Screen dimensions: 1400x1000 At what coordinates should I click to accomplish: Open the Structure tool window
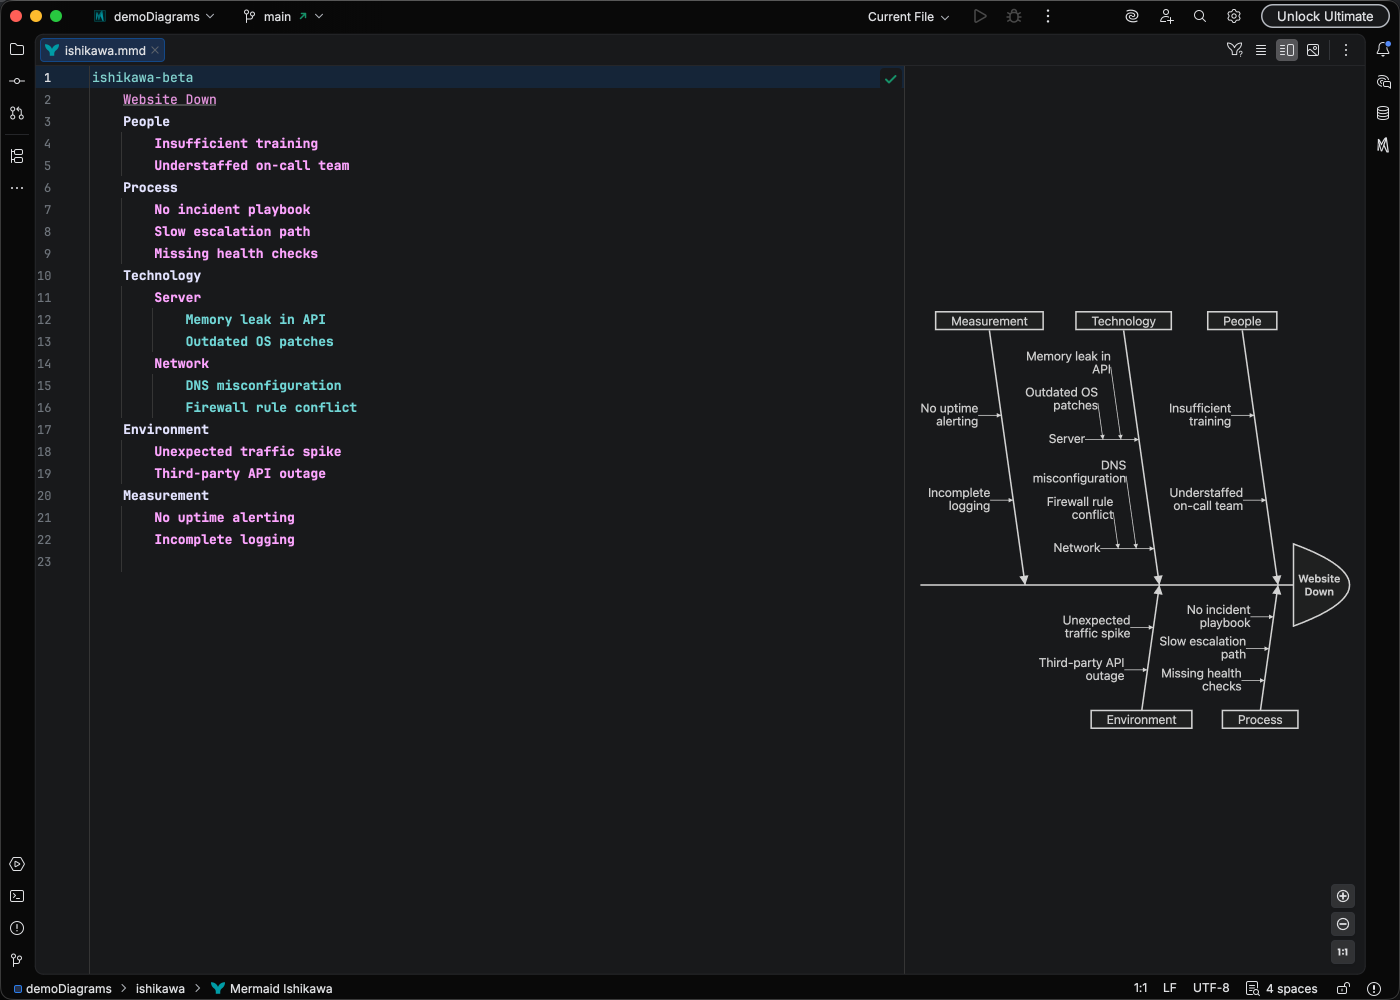[x=16, y=156]
